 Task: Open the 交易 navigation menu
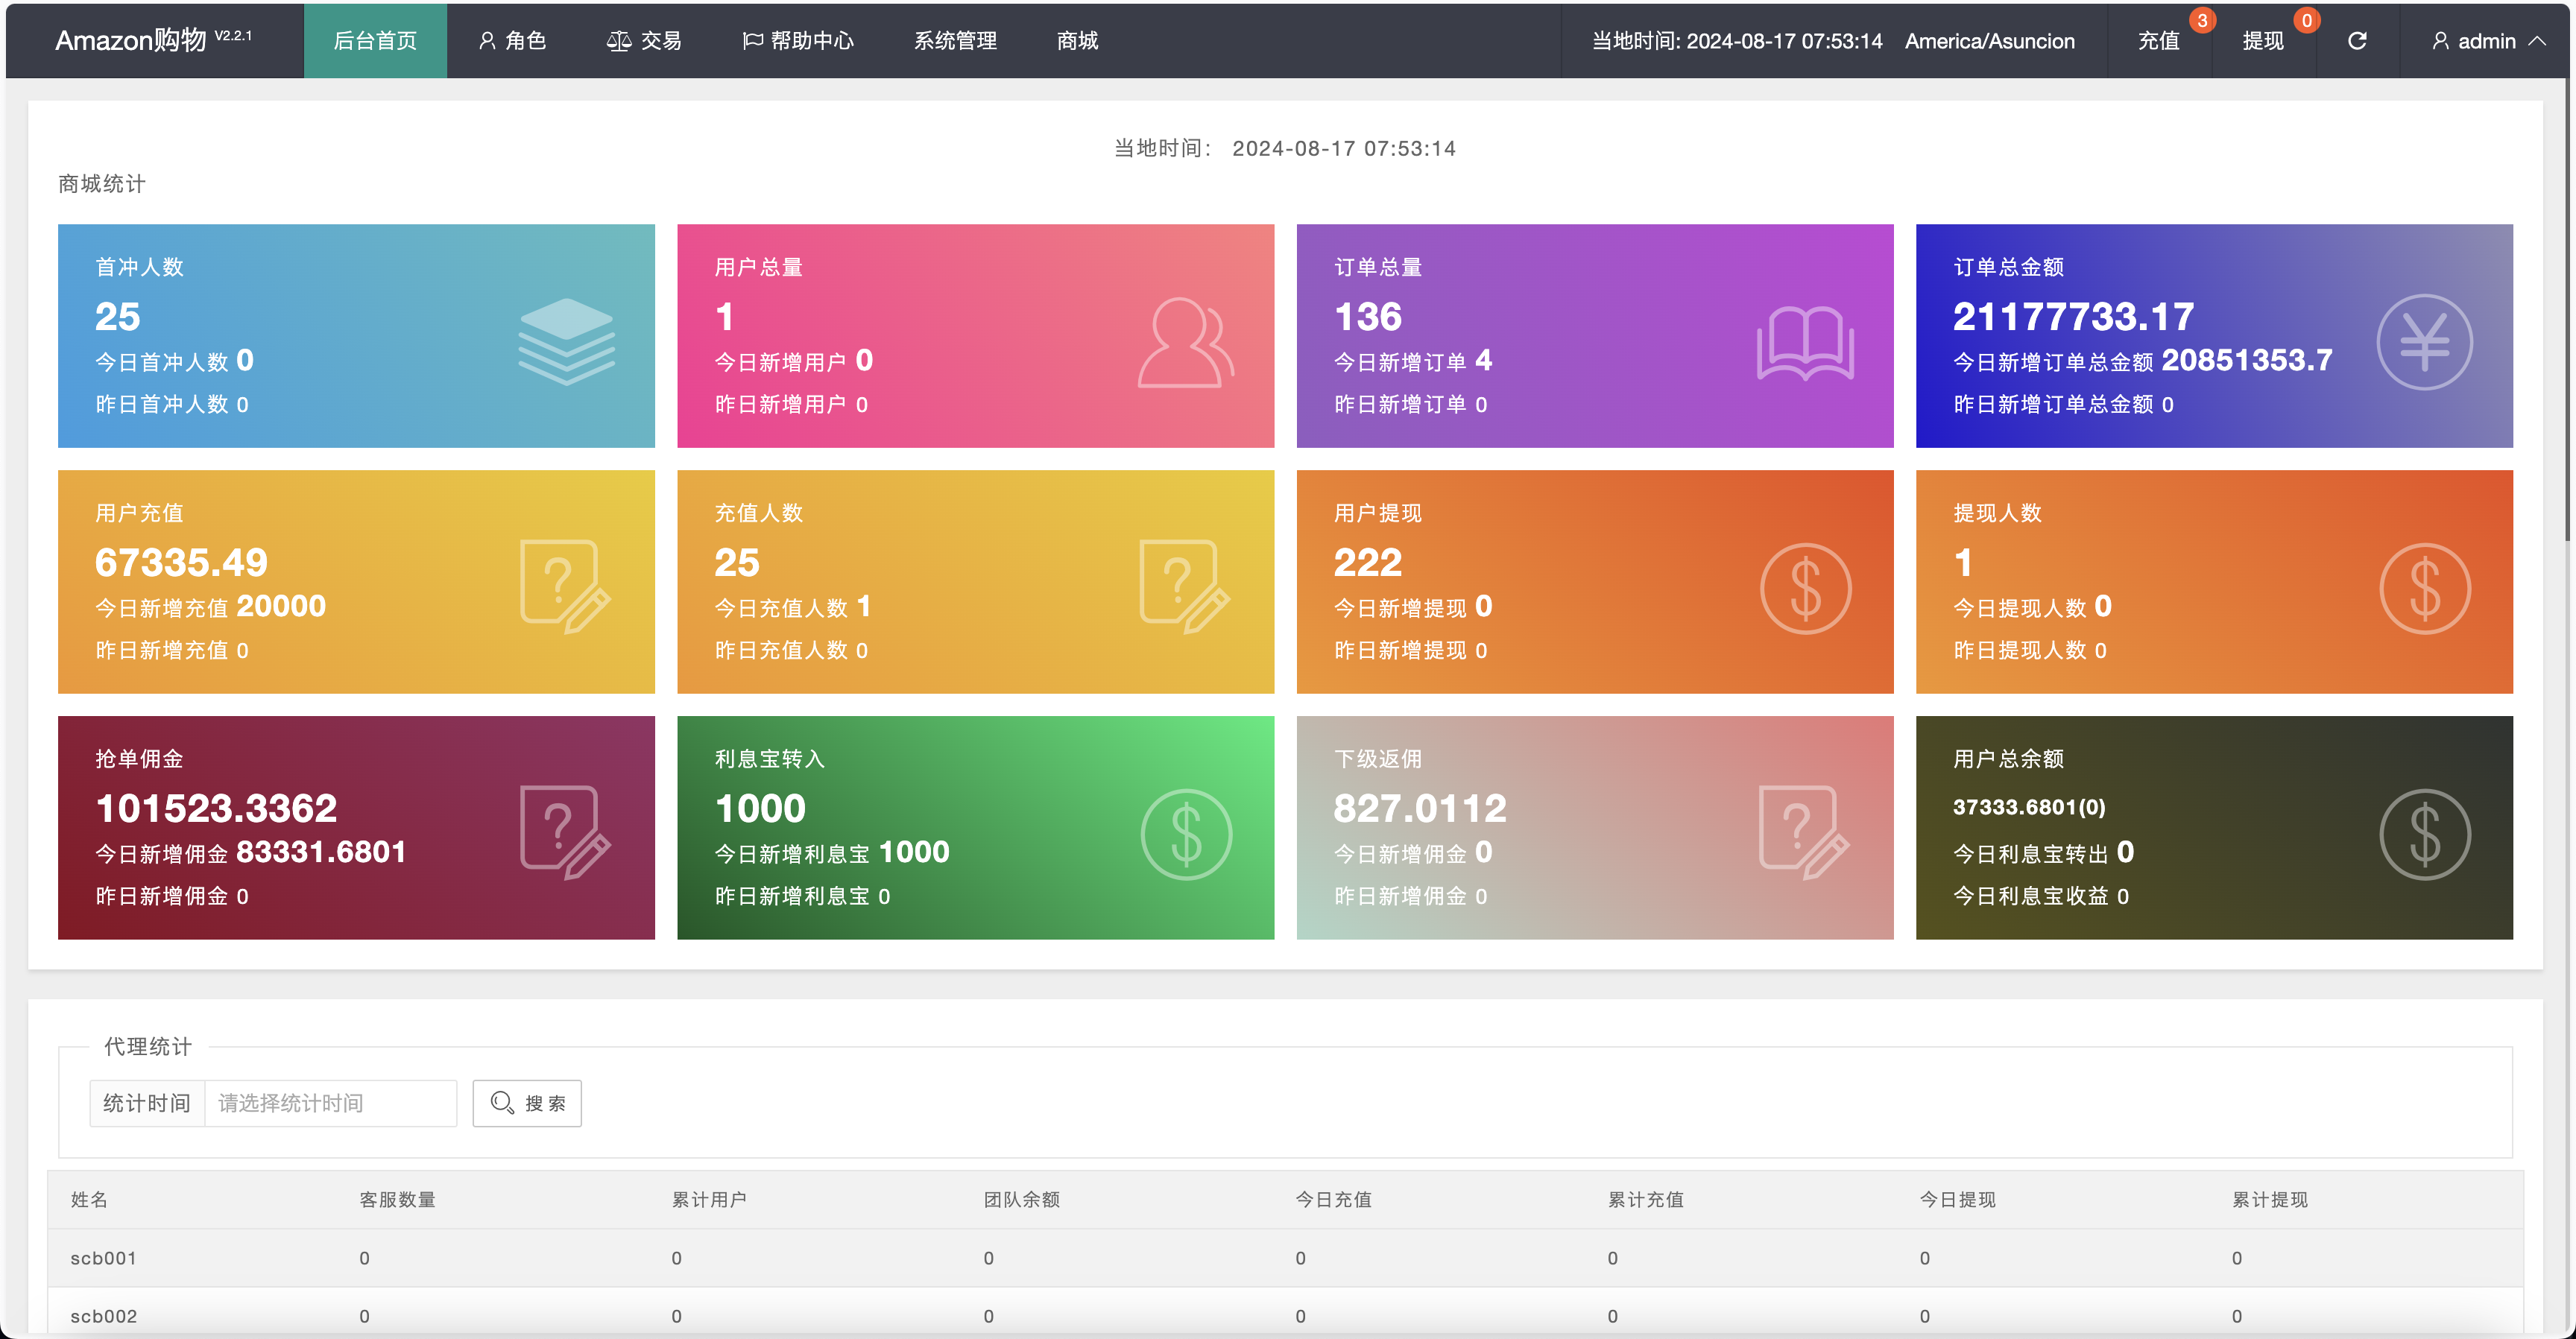[x=645, y=41]
